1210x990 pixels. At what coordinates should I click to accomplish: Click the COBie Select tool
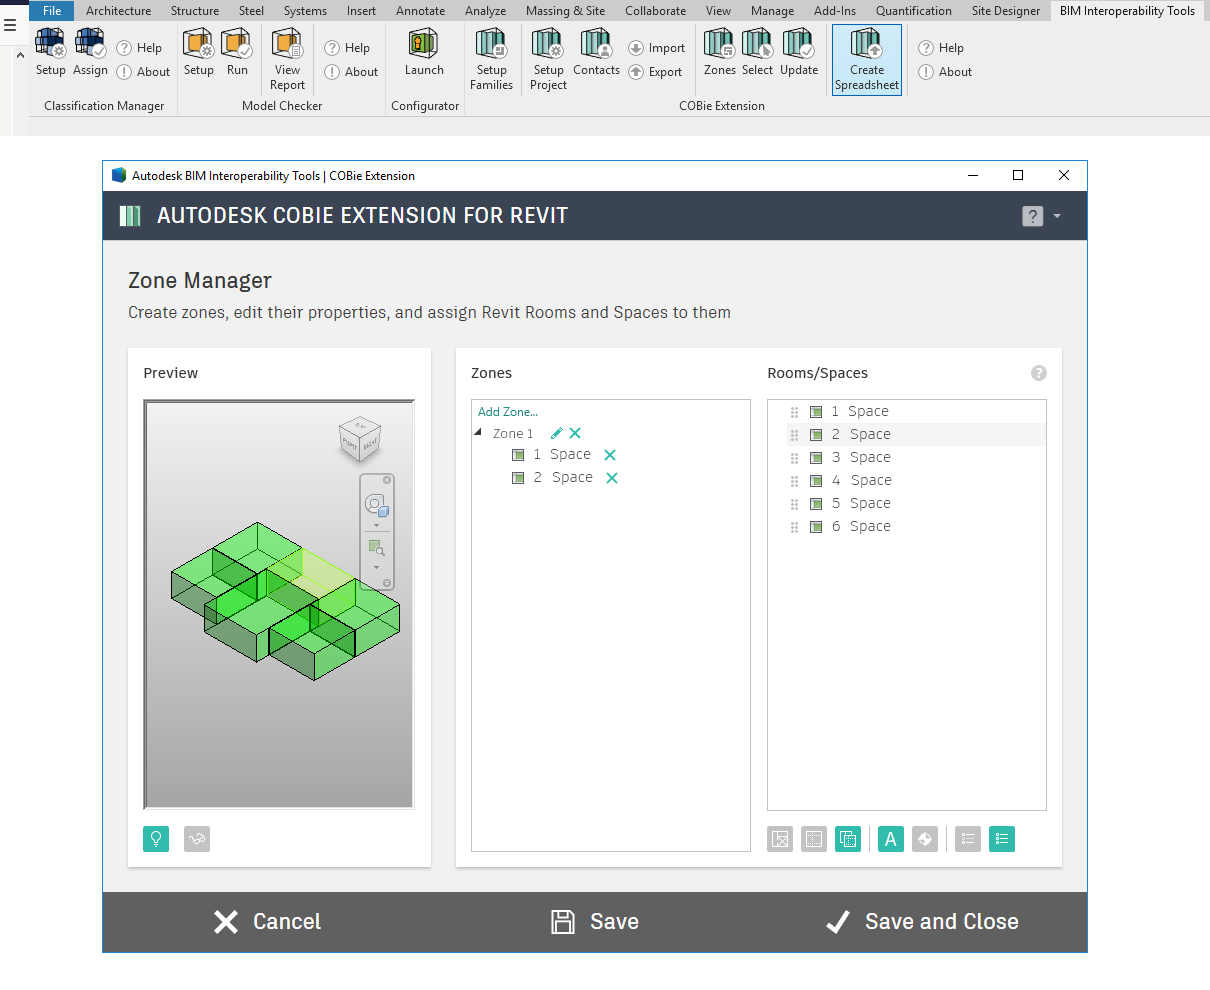pyautogui.click(x=757, y=53)
